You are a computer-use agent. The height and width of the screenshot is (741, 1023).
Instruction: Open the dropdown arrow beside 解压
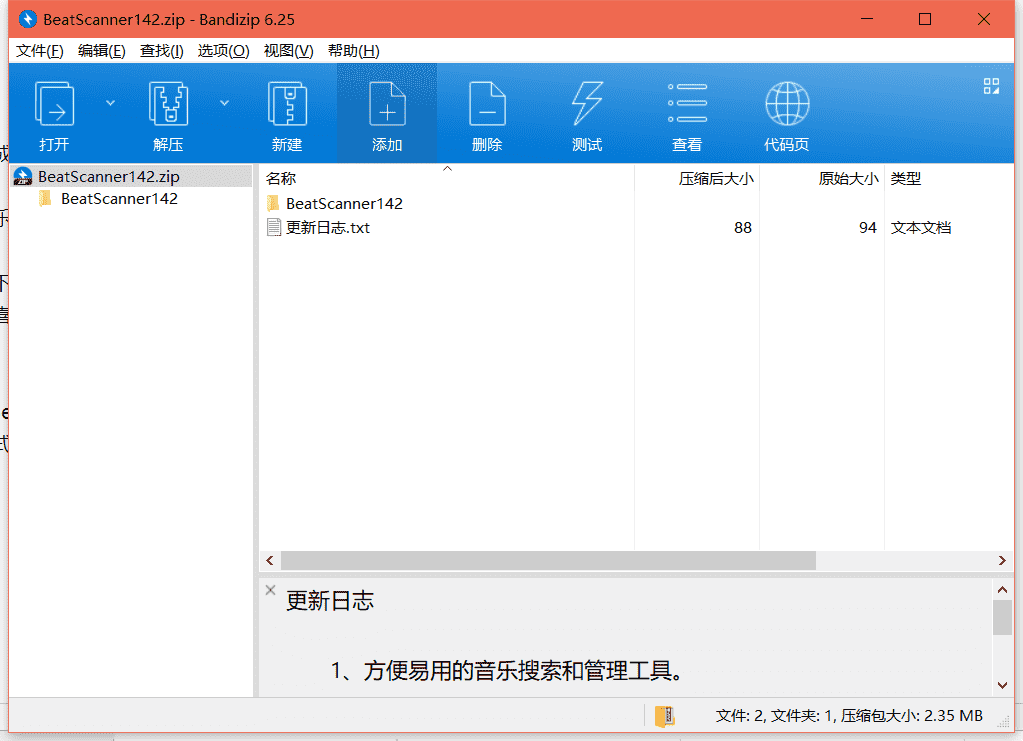point(224,102)
